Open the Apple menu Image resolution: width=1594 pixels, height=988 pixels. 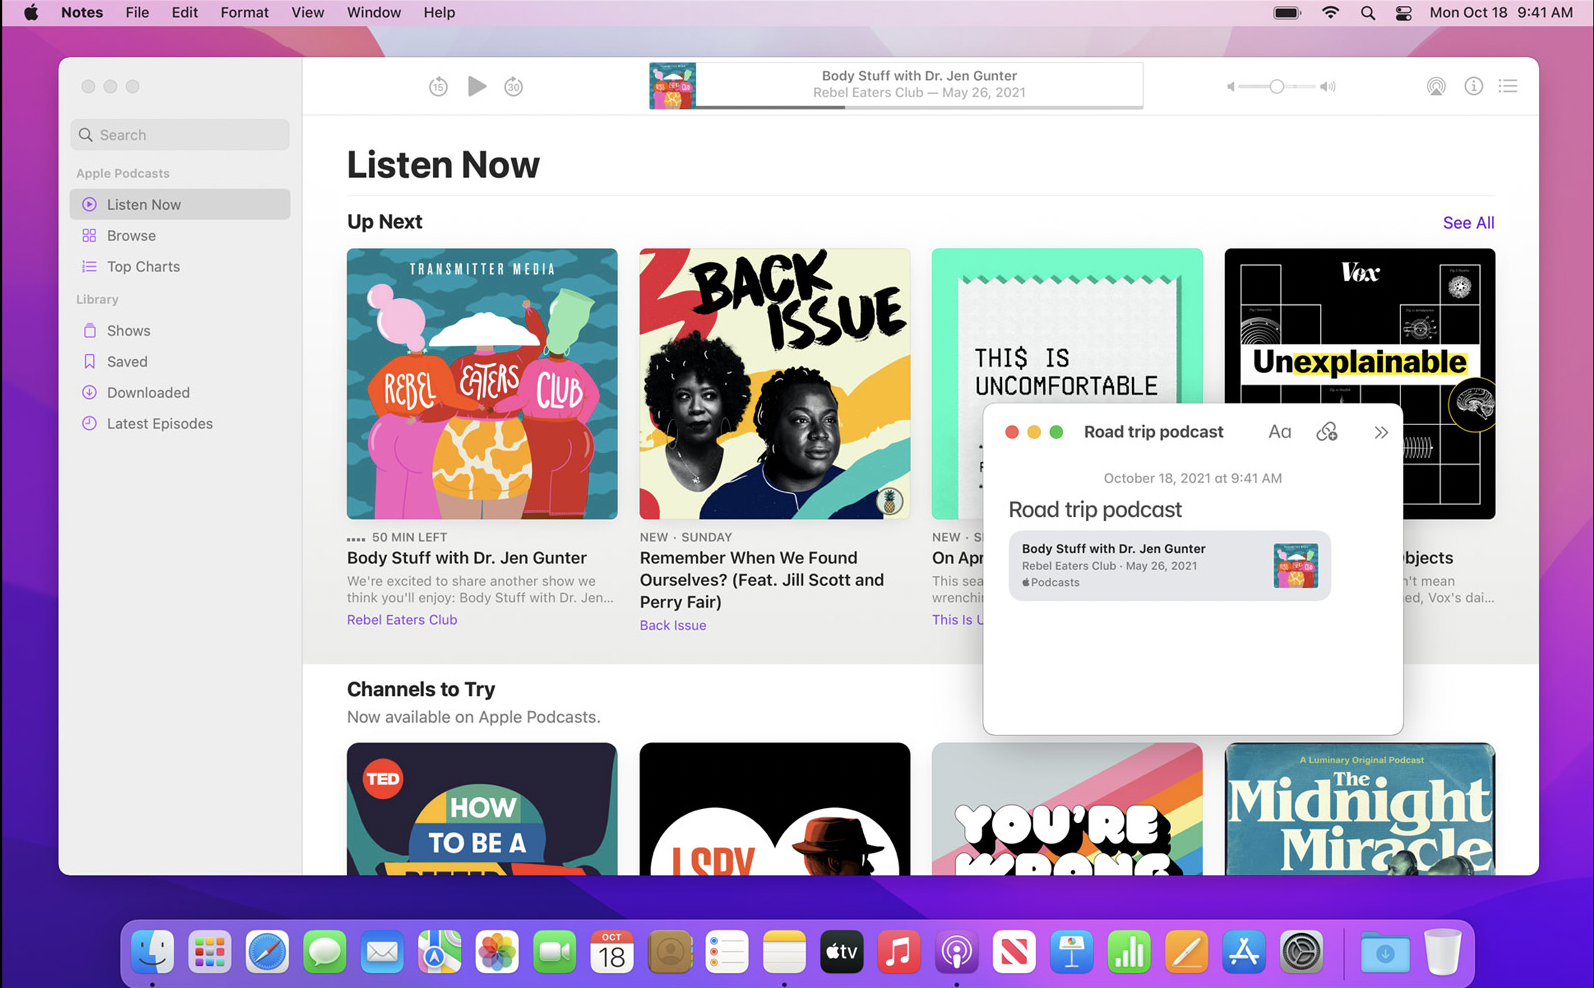(x=31, y=13)
